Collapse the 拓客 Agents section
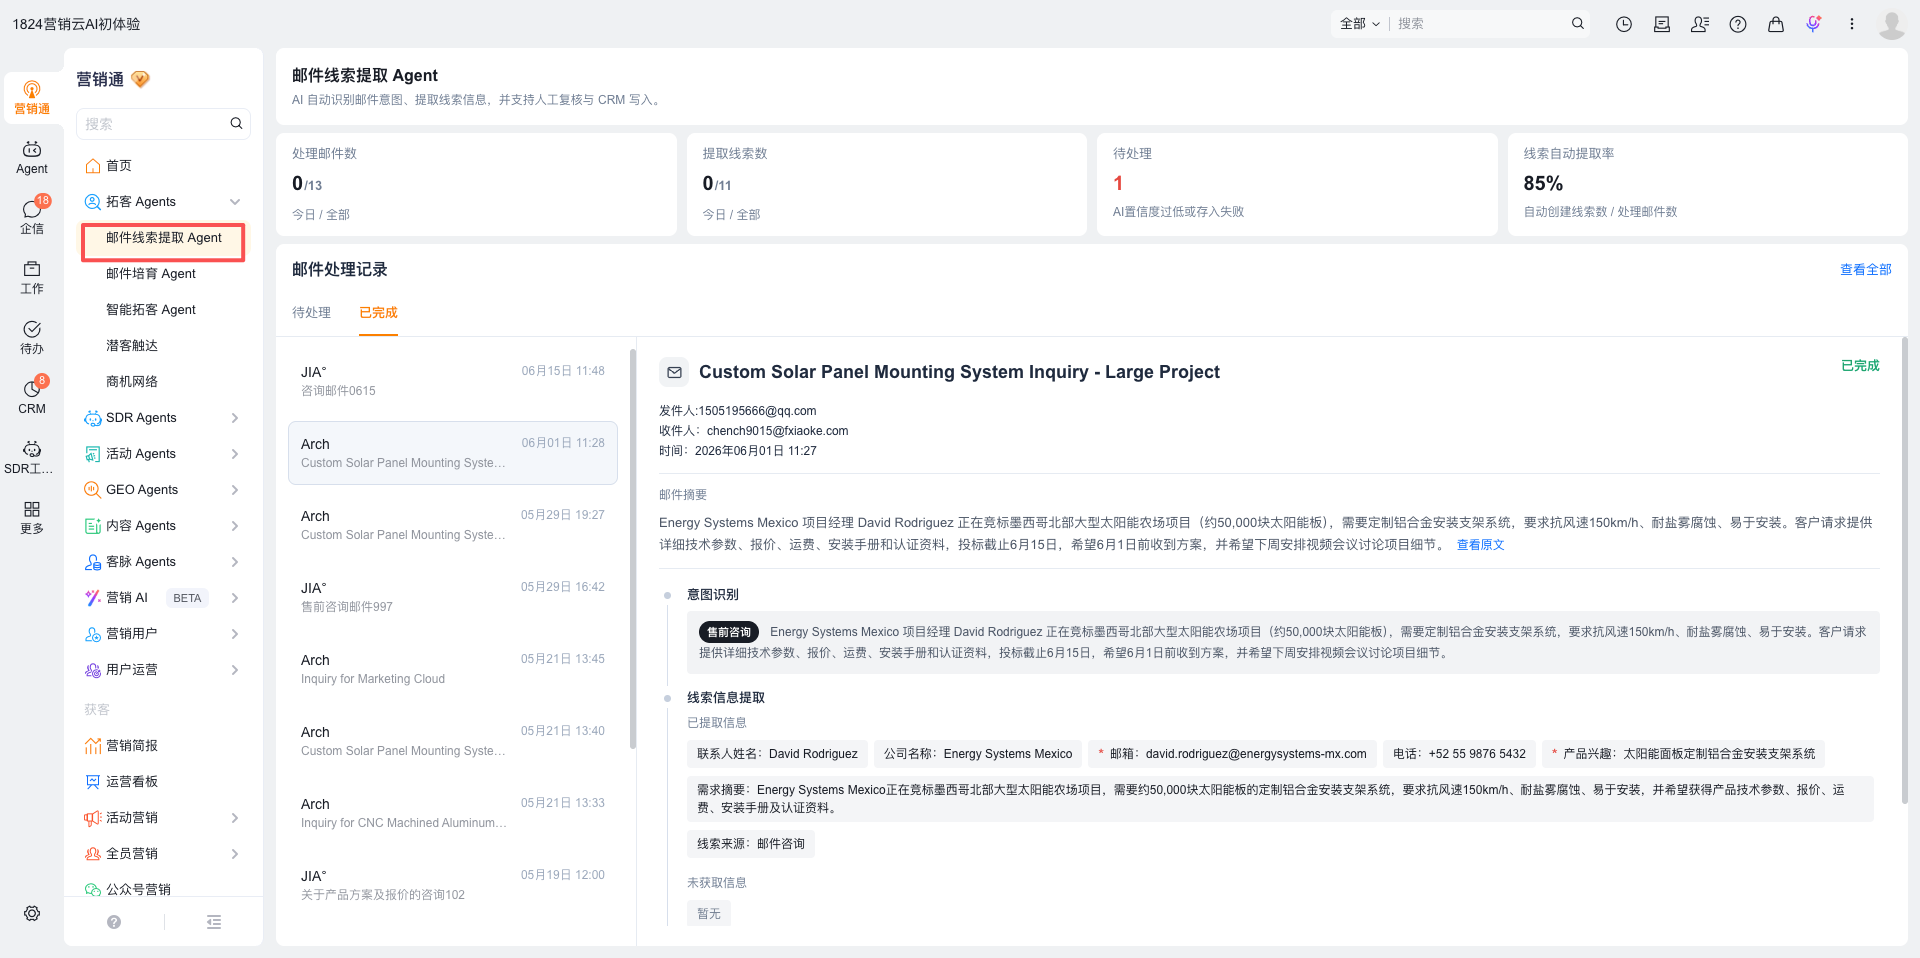The width and height of the screenshot is (1920, 958). pos(235,202)
